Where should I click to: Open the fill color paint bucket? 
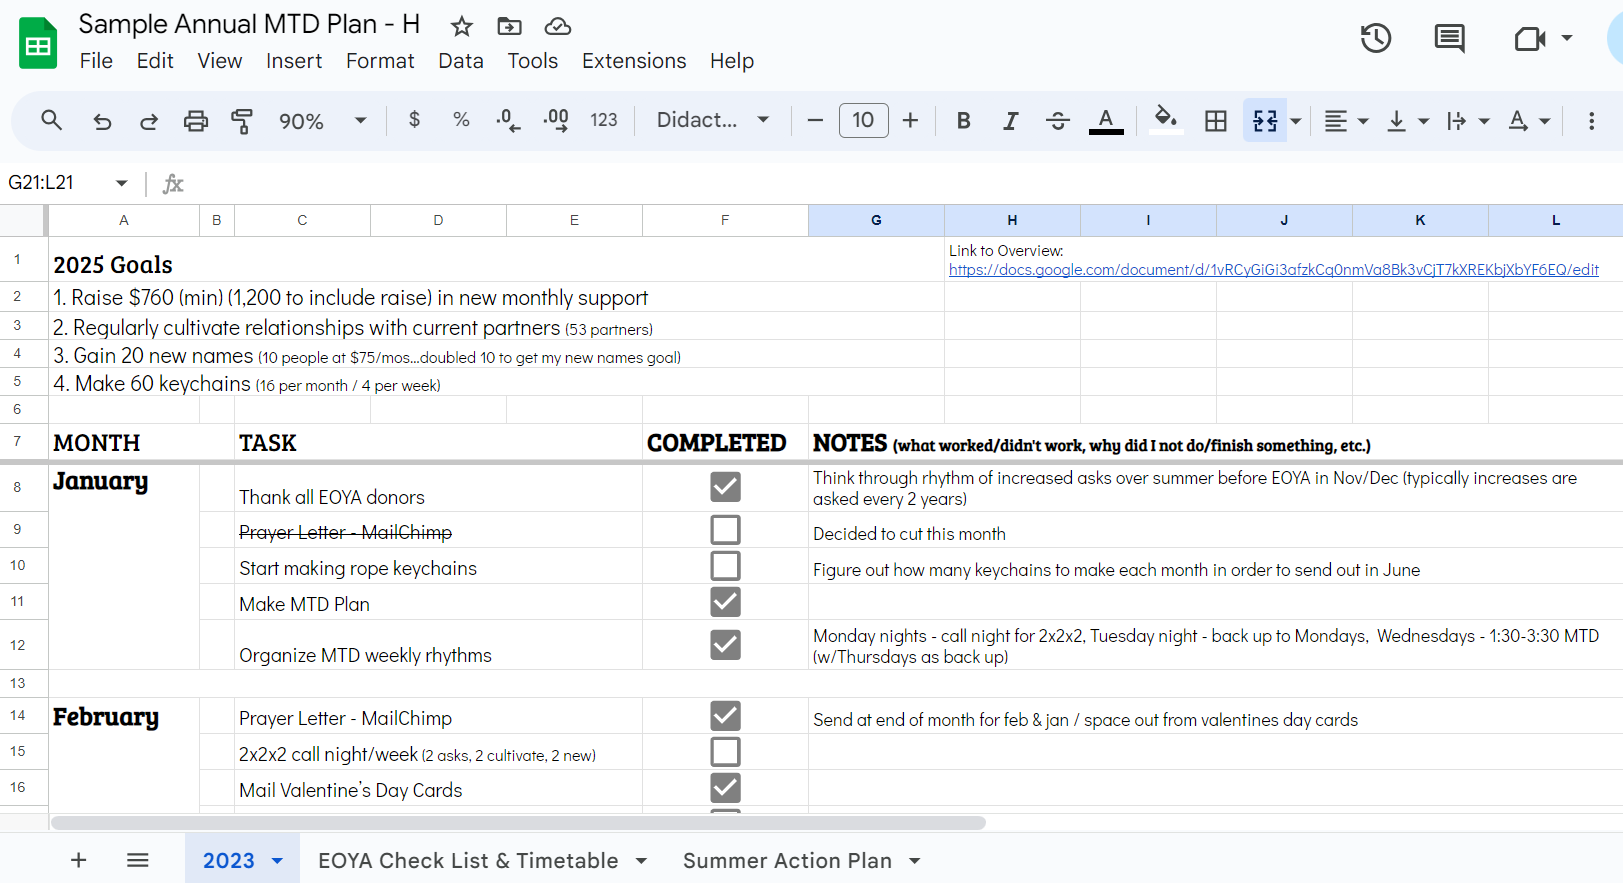(1165, 119)
